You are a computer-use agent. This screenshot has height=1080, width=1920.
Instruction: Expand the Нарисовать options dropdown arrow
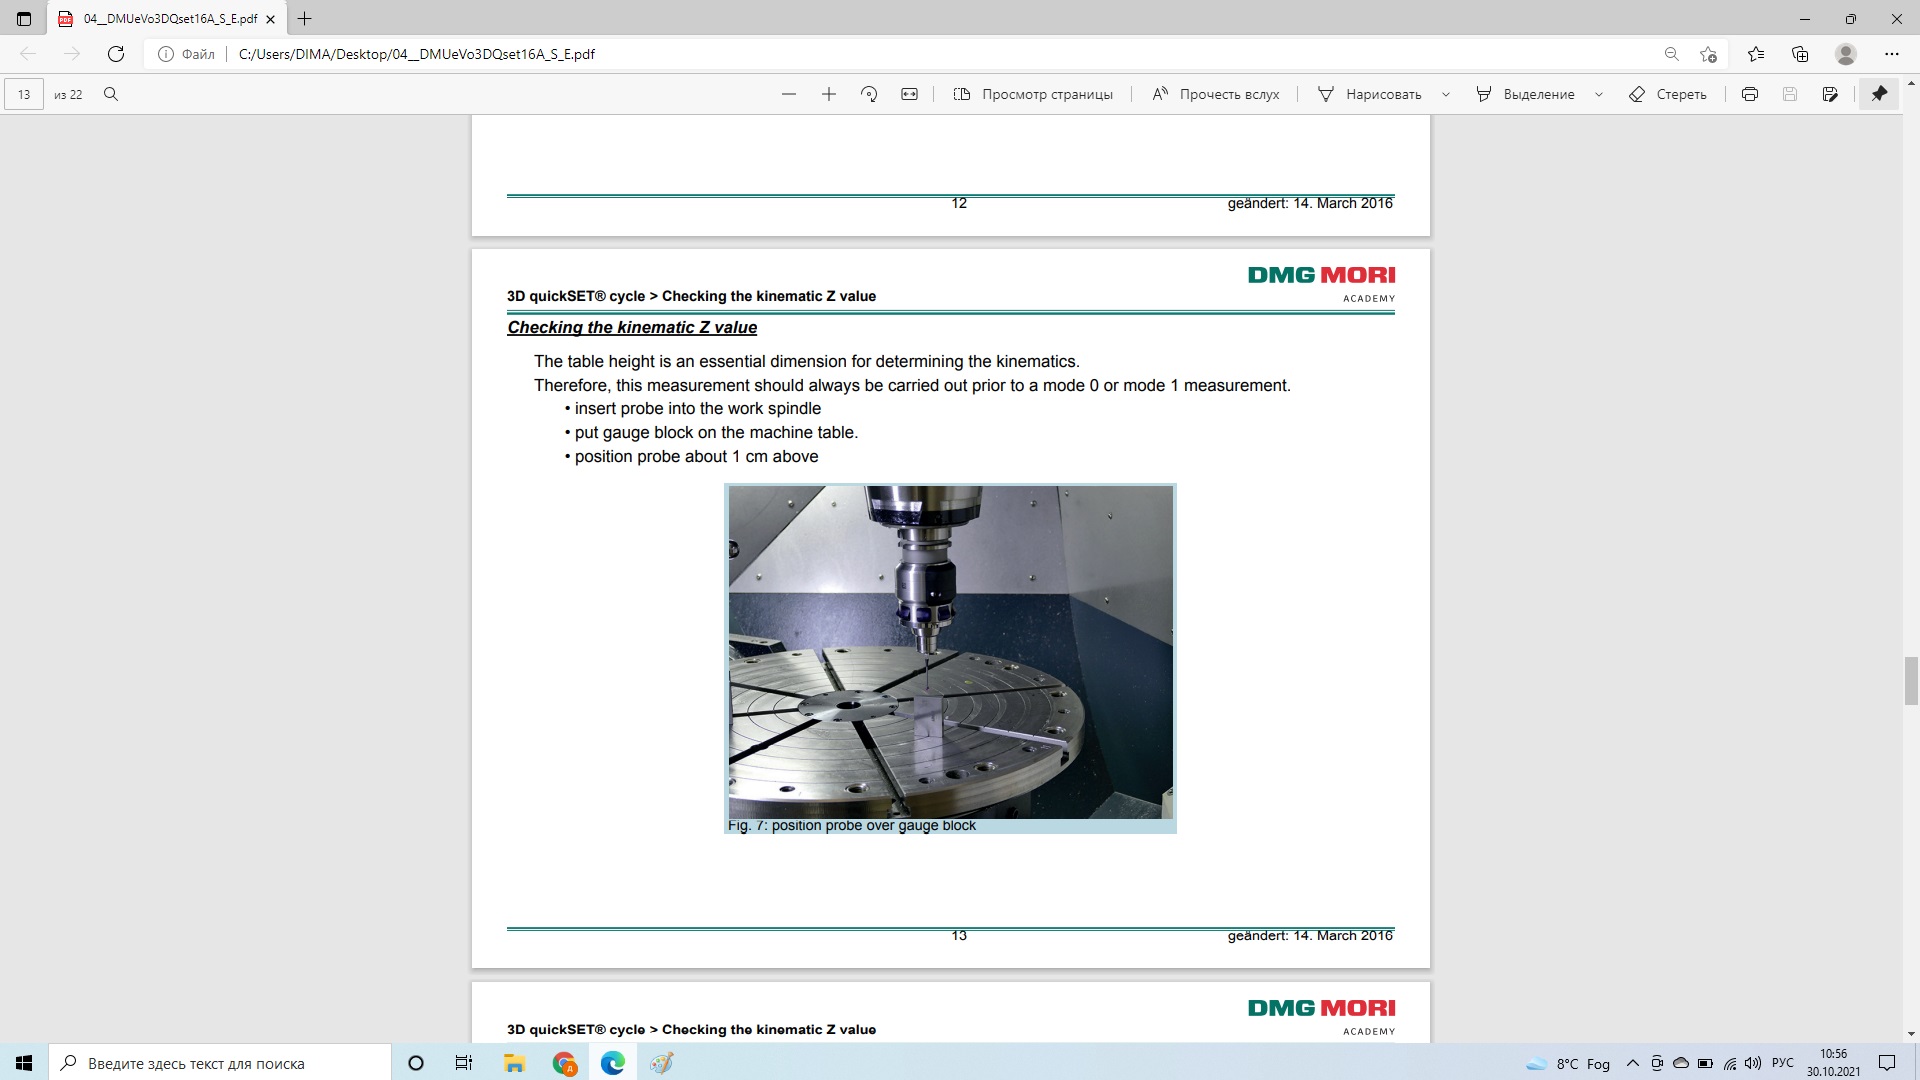point(1446,94)
